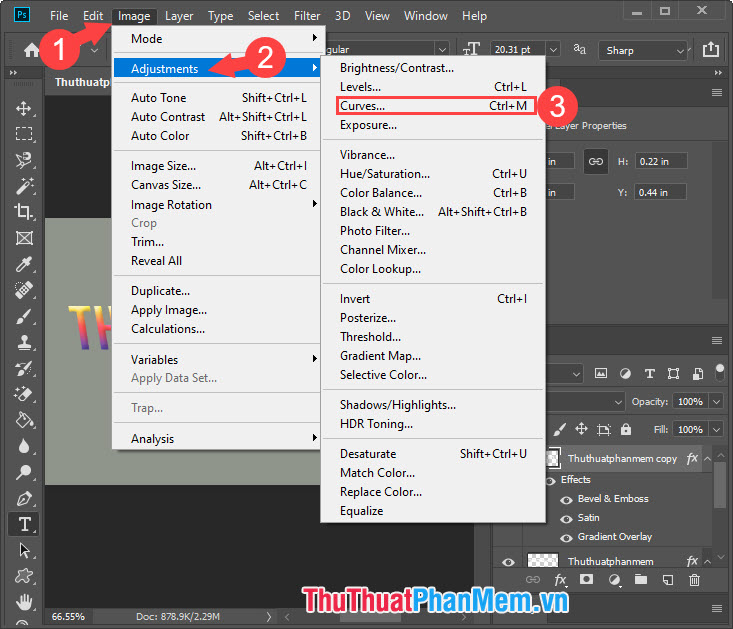Viewport: 733px width, 629px height.
Task: Select the Pen tool
Action: click(23, 499)
